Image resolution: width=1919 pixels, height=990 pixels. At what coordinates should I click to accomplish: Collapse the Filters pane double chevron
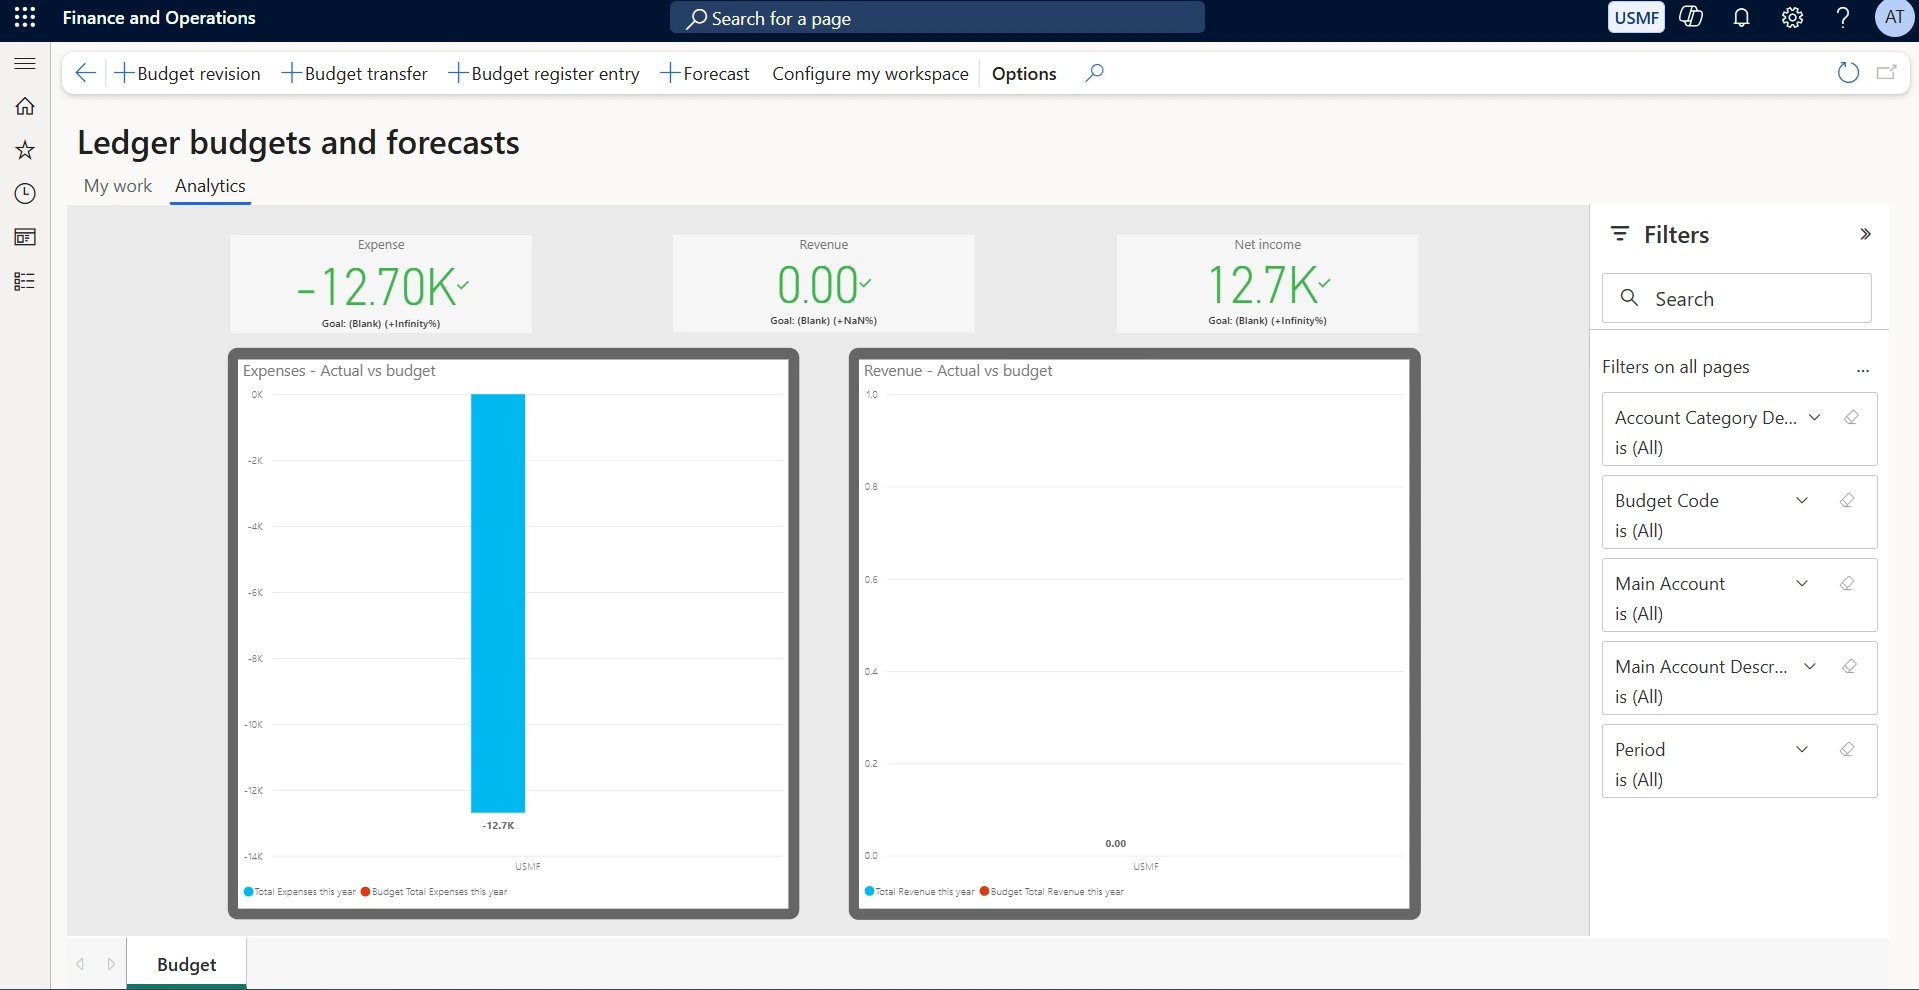pos(1865,234)
